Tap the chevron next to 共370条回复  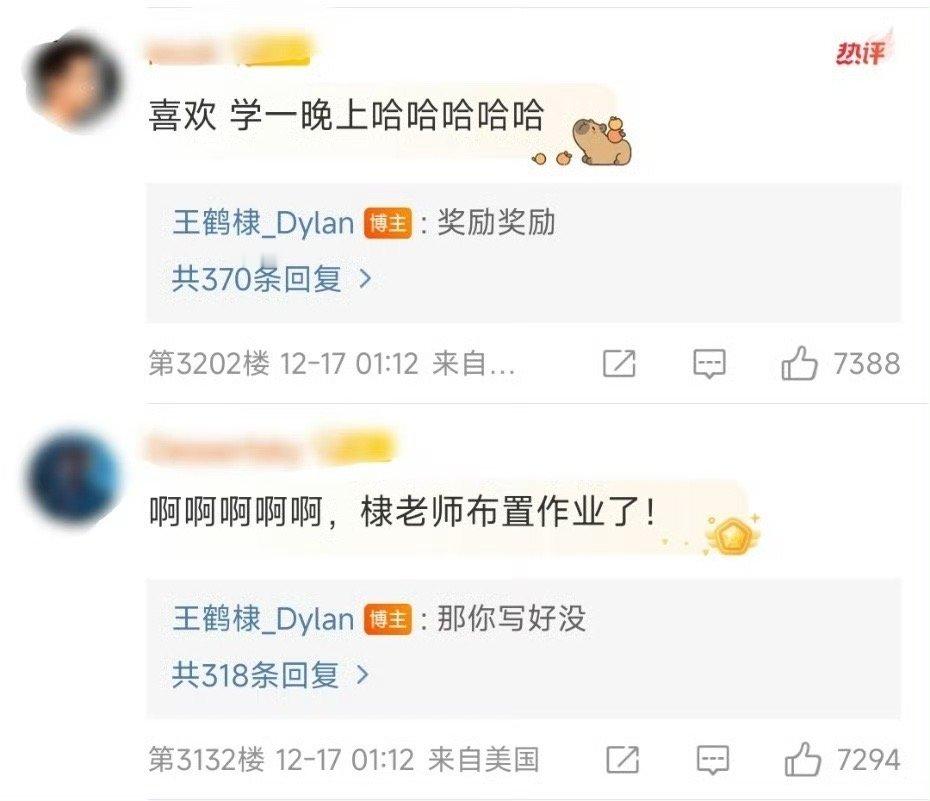tap(366, 279)
